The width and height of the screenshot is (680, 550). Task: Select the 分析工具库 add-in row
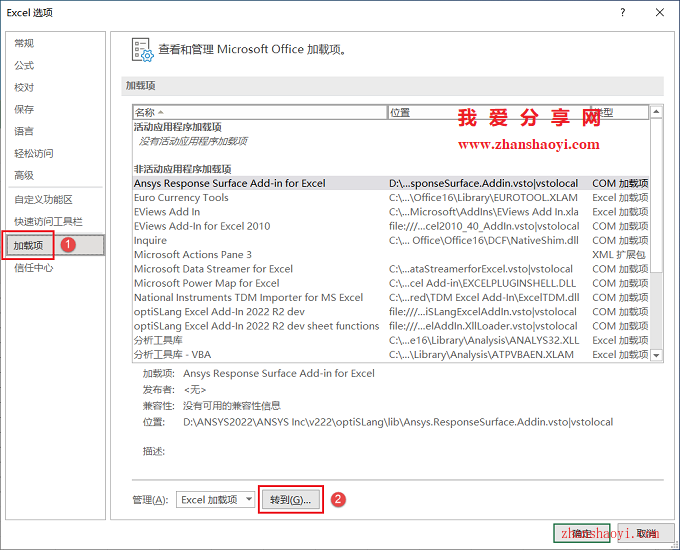click(x=390, y=340)
